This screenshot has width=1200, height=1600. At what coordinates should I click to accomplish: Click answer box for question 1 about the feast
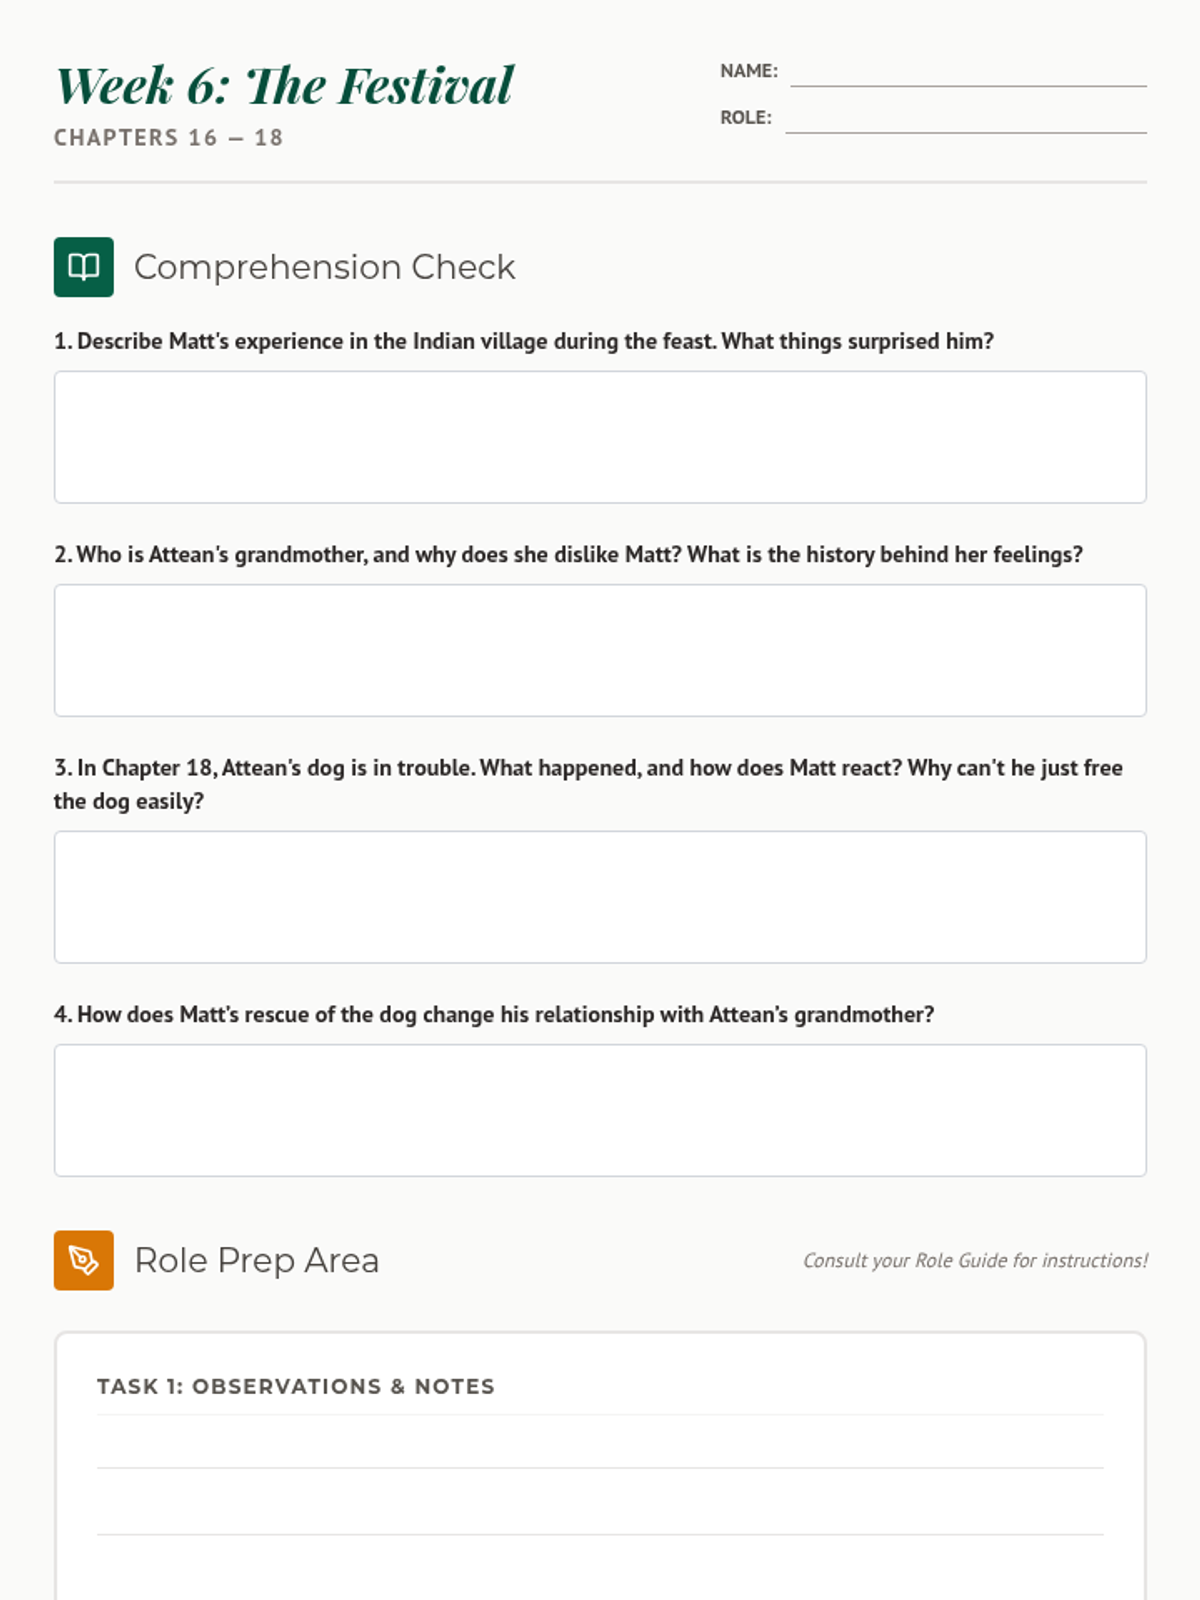pos(600,437)
